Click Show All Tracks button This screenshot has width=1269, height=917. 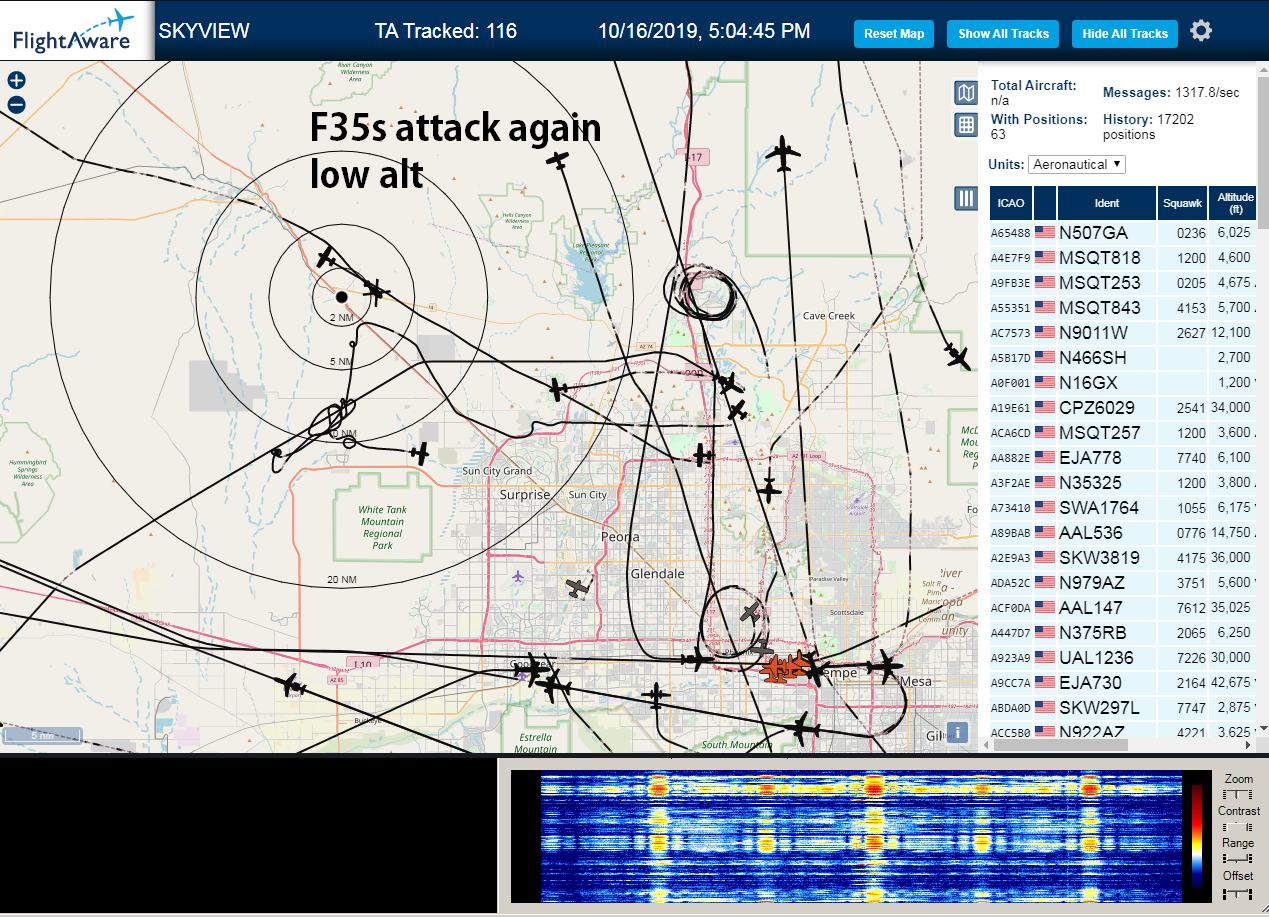pos(1003,33)
